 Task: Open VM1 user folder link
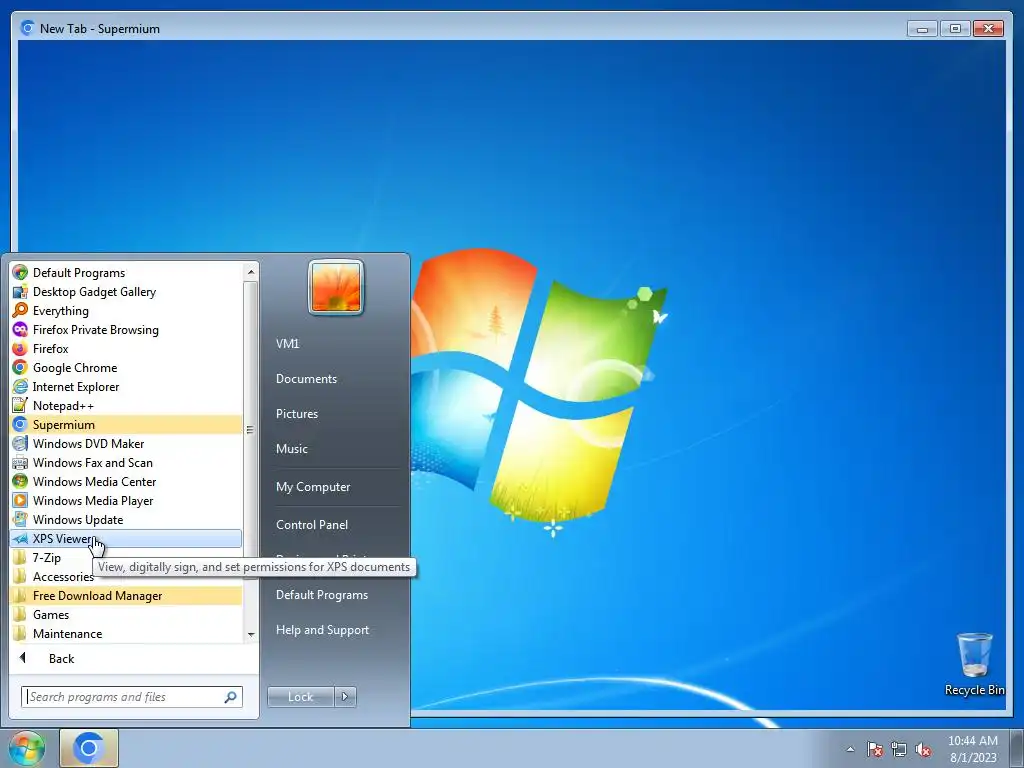(287, 344)
